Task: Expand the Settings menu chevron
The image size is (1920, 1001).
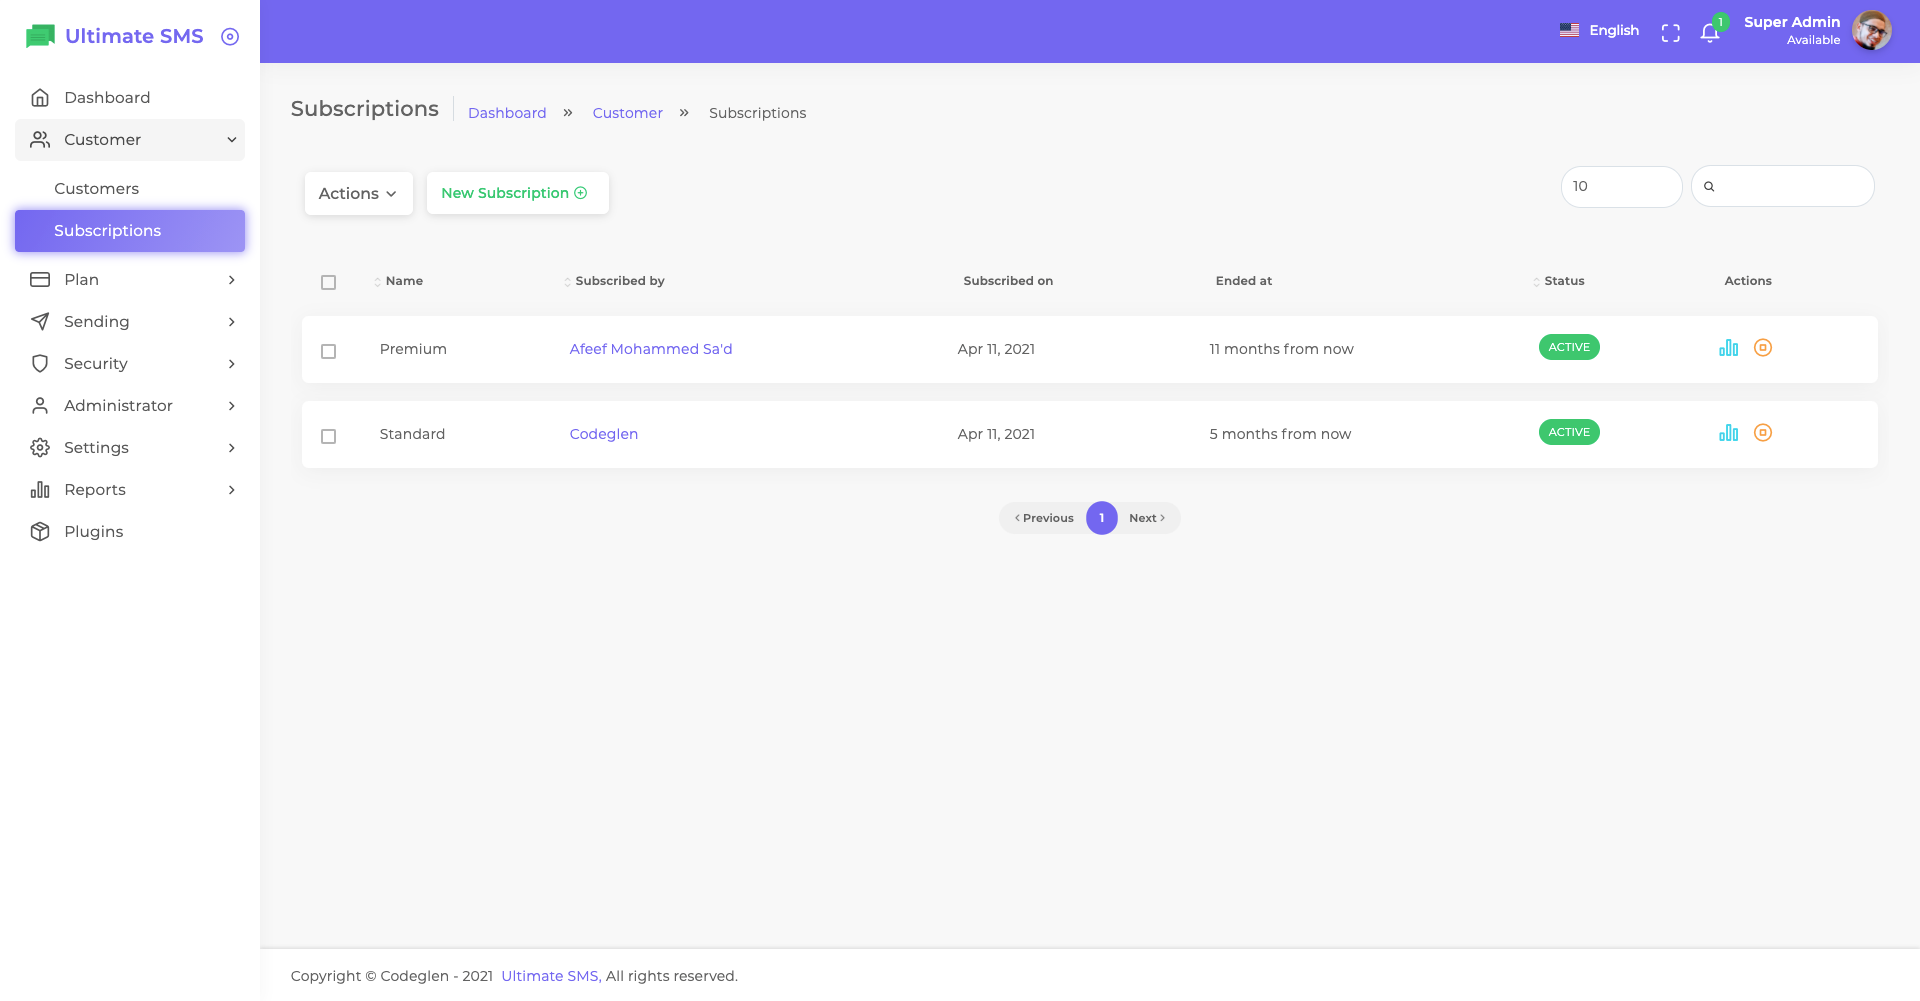Action: [x=232, y=448]
